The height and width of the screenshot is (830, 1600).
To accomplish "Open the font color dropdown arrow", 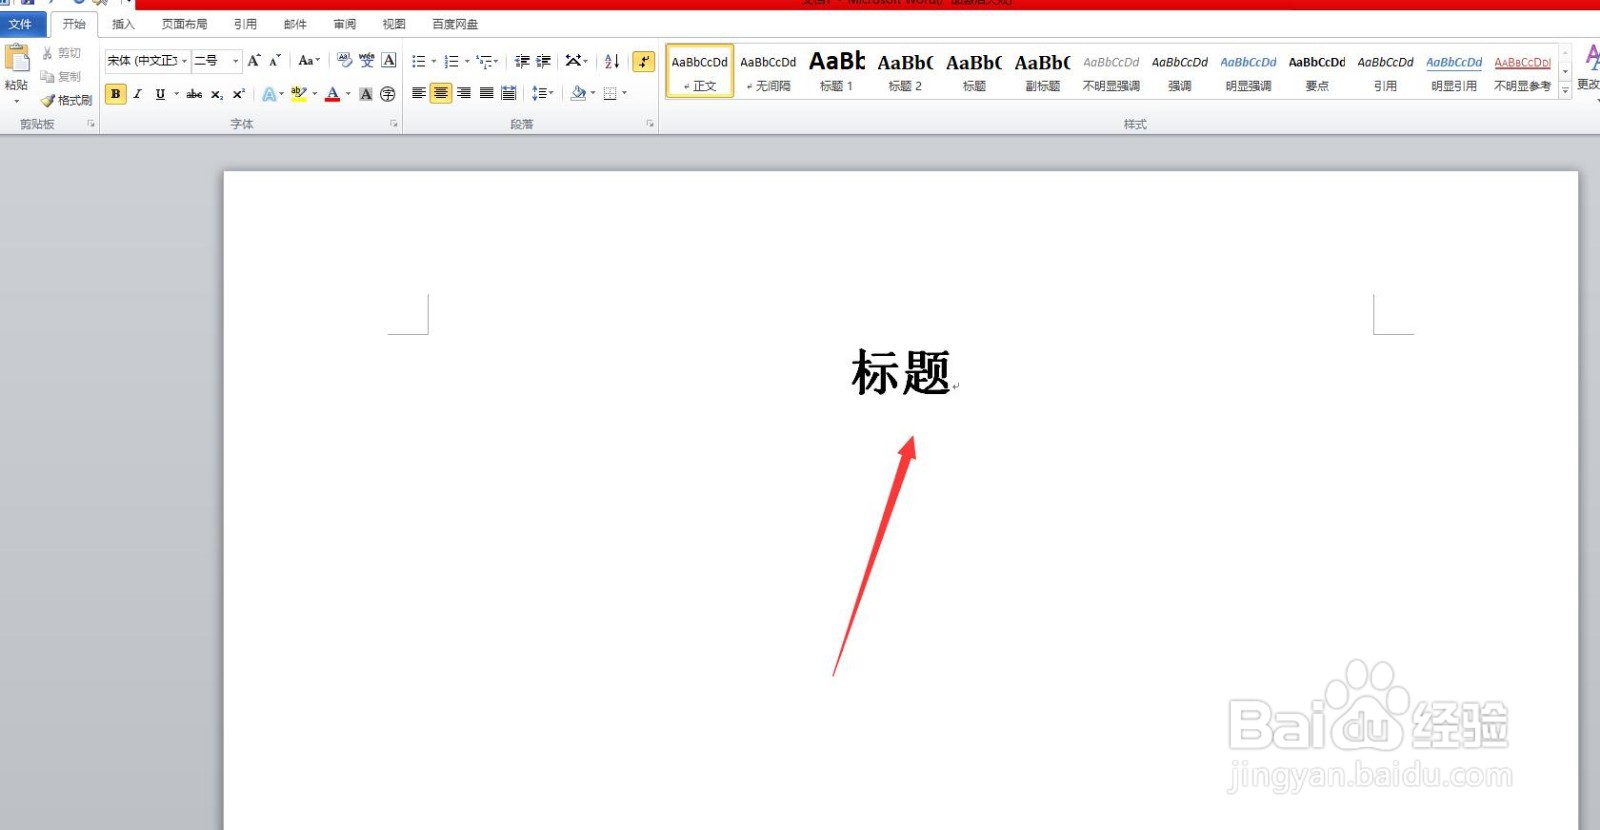I will [348, 94].
